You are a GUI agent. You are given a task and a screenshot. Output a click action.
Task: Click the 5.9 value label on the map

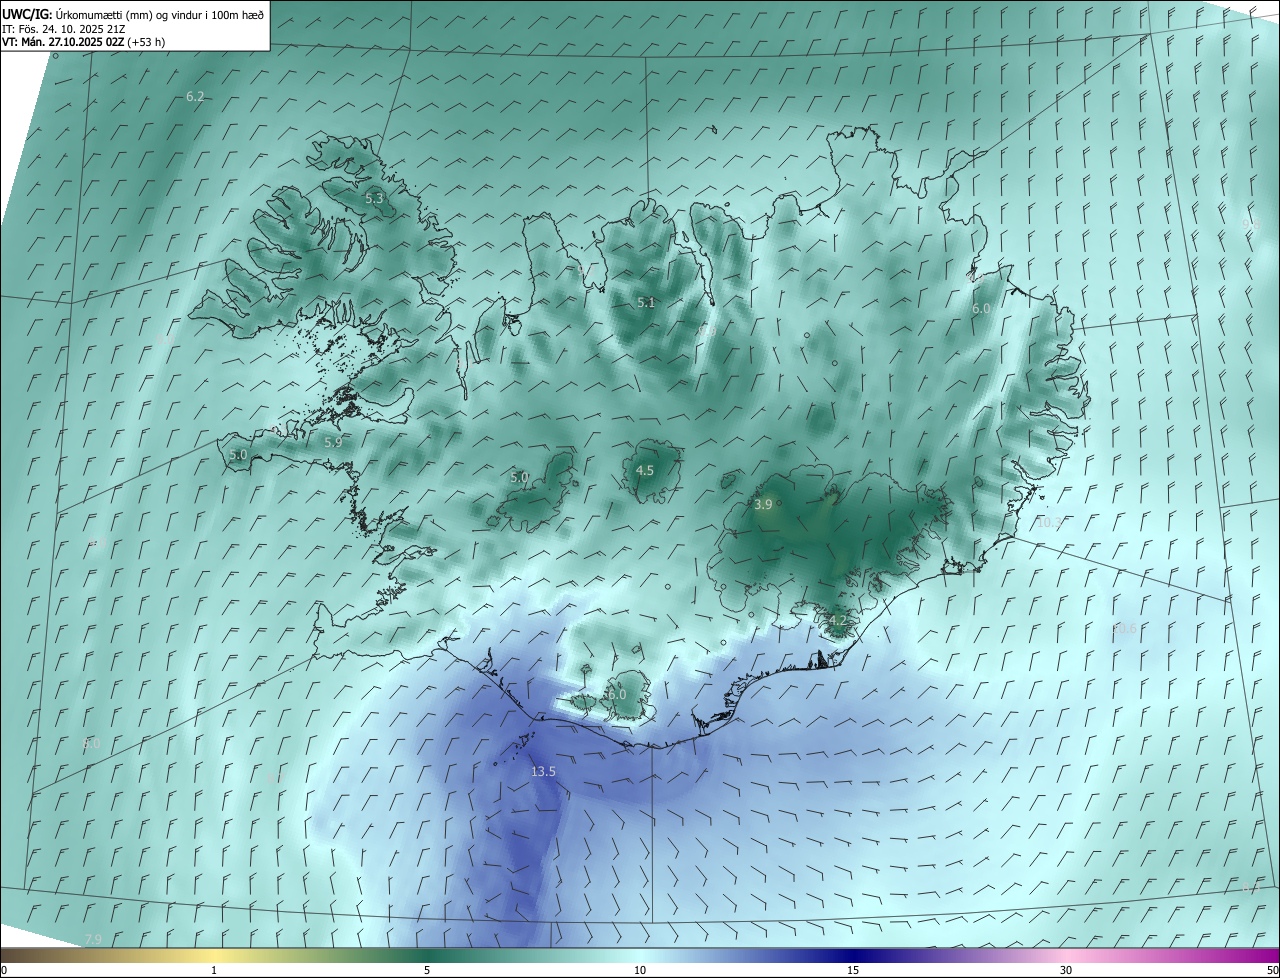[x=333, y=441]
